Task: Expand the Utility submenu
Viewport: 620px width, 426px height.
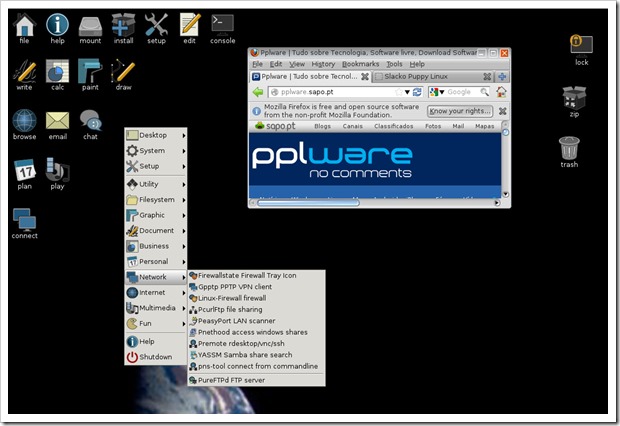Action: (x=156, y=184)
